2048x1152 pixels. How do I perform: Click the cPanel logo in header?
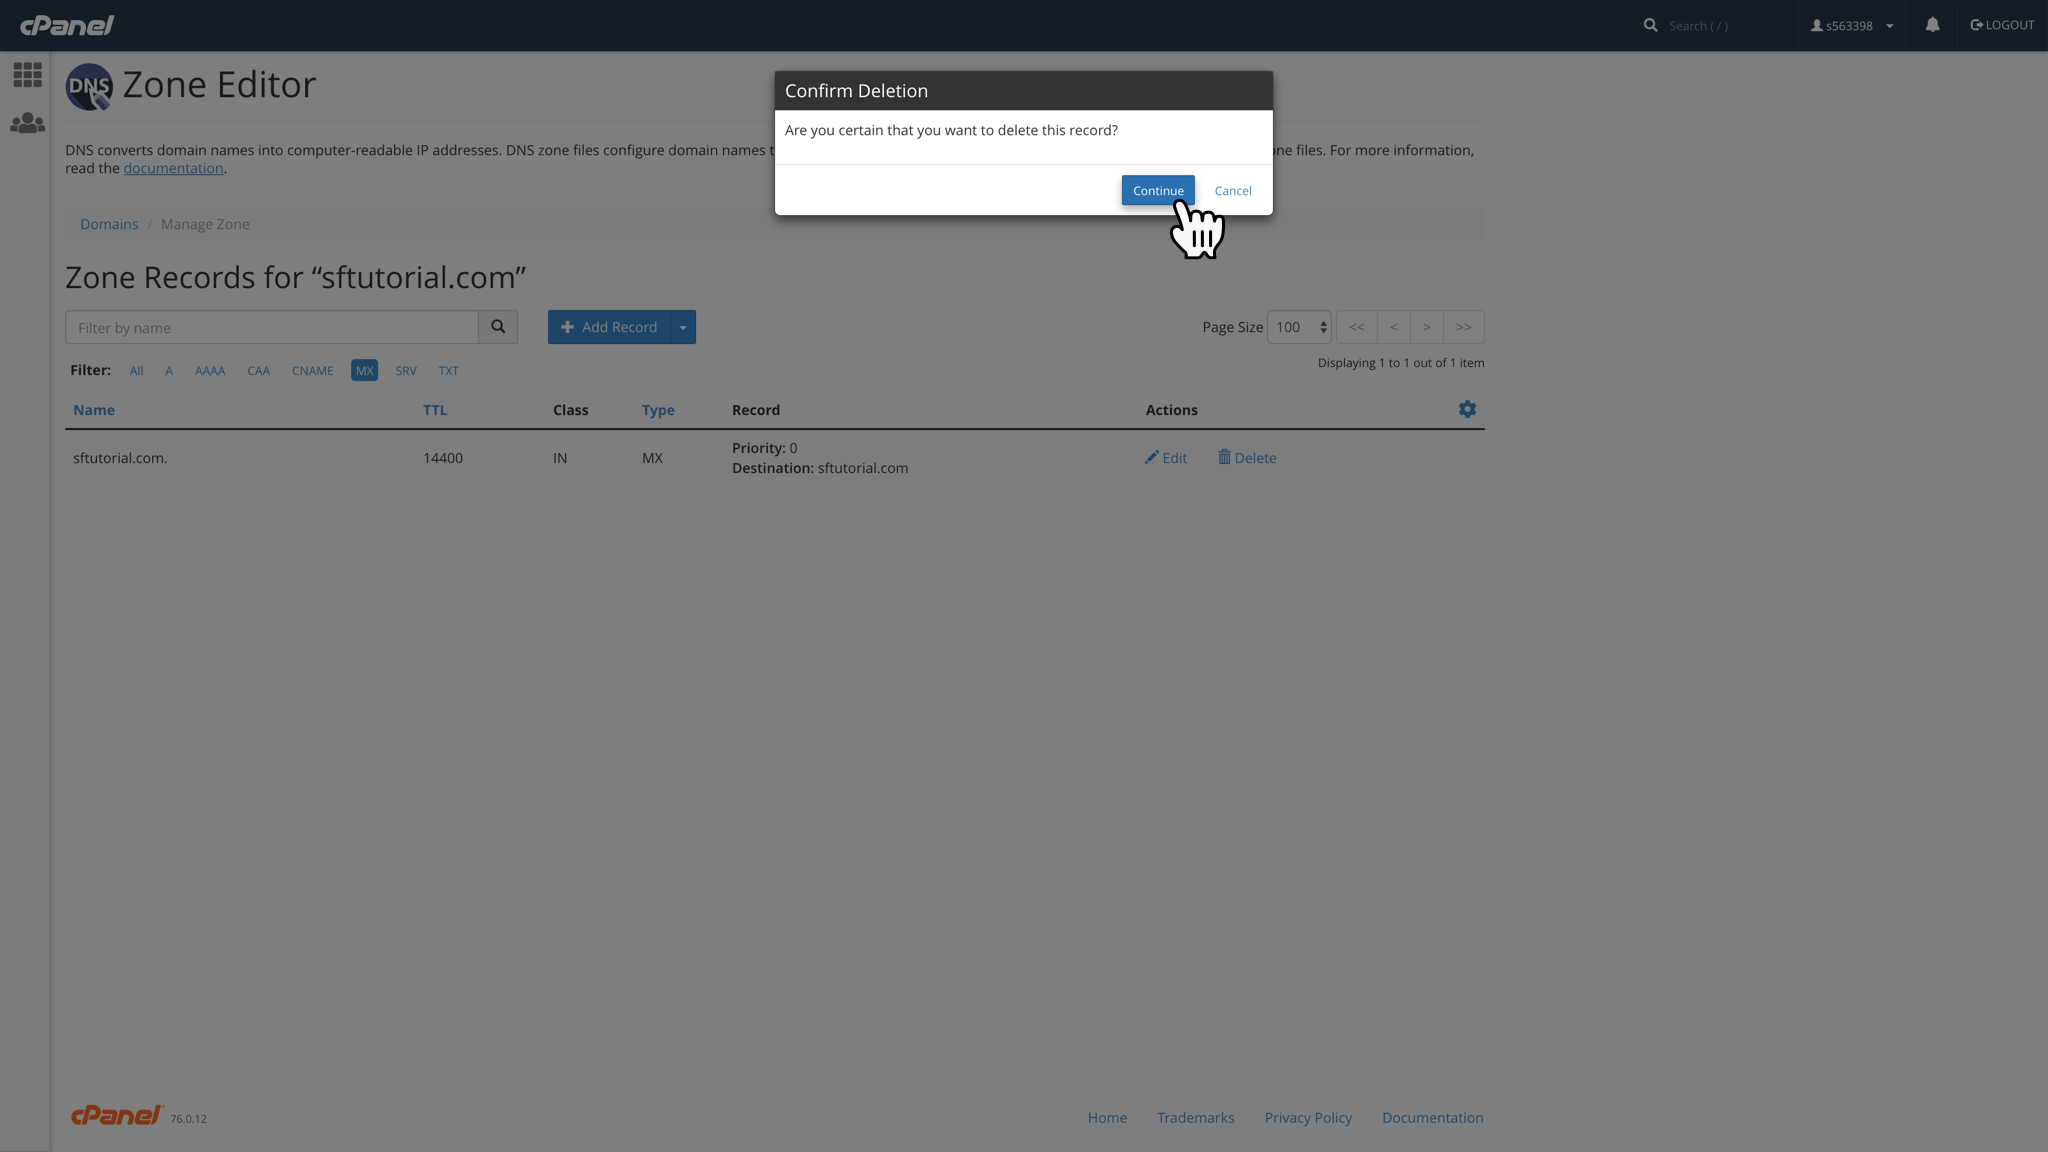click(x=67, y=25)
